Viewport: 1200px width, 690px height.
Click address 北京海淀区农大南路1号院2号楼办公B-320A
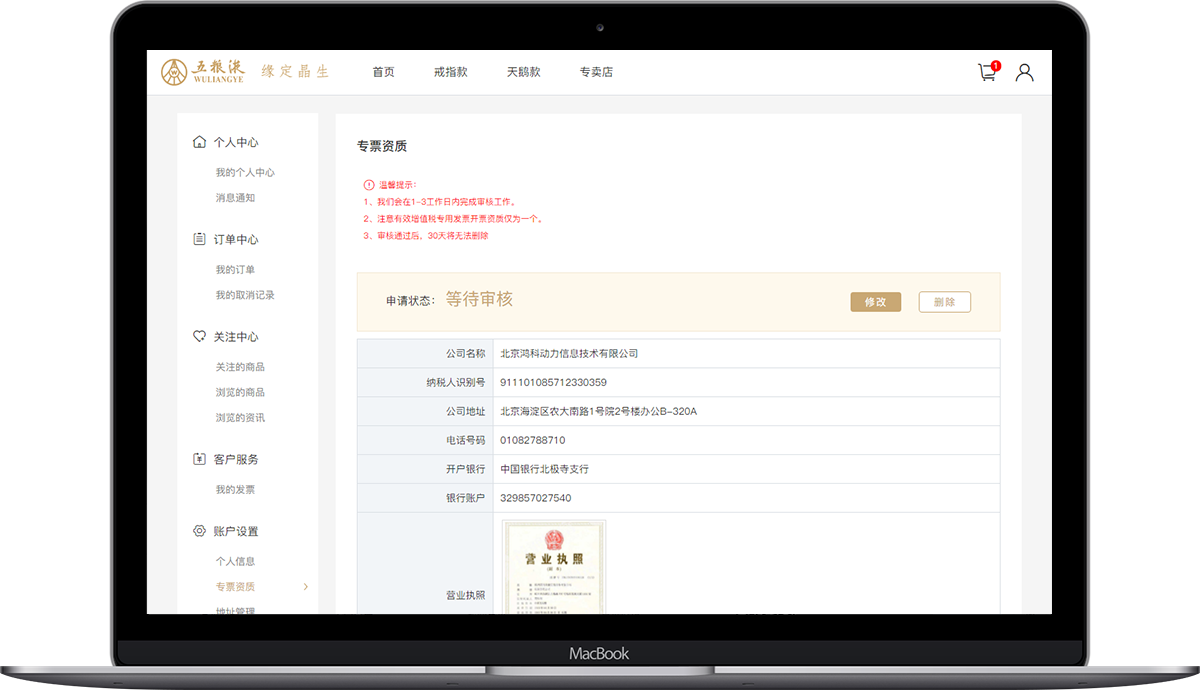point(598,411)
